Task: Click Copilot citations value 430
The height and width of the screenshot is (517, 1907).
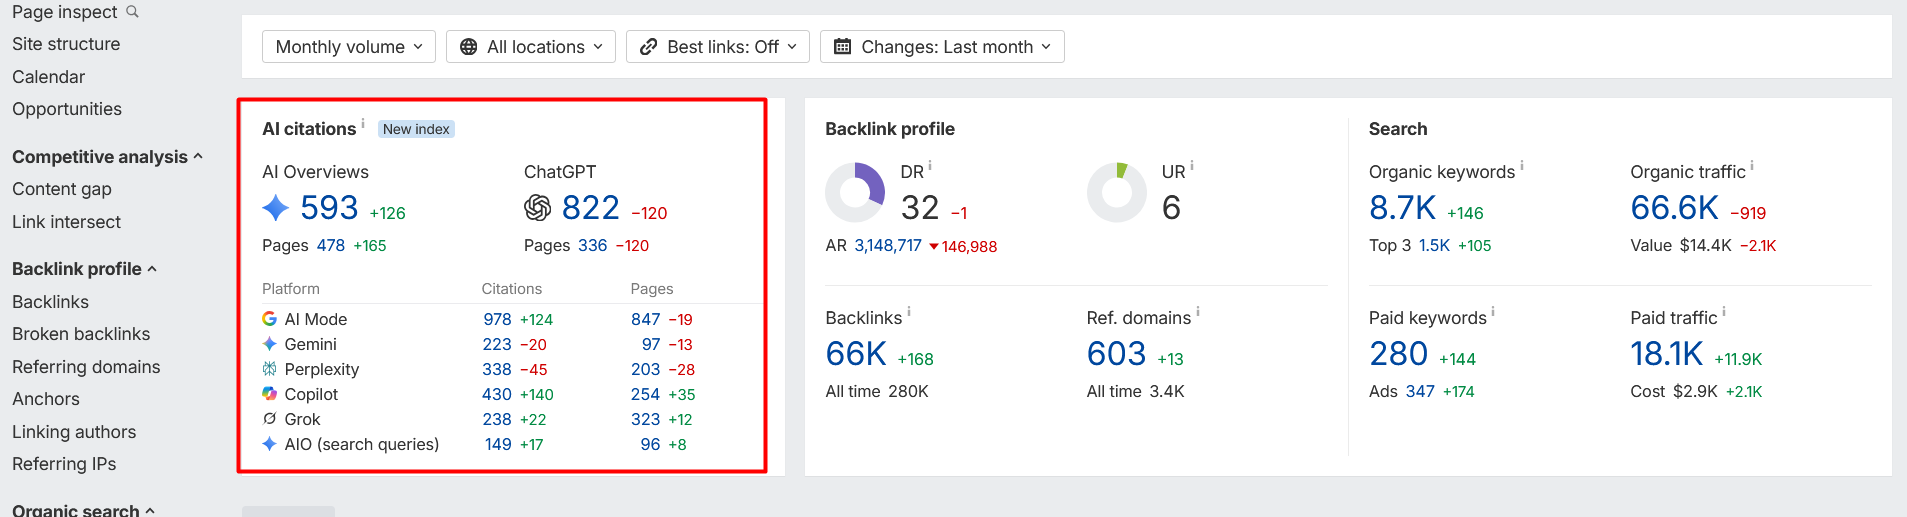Action: pyautogui.click(x=497, y=394)
